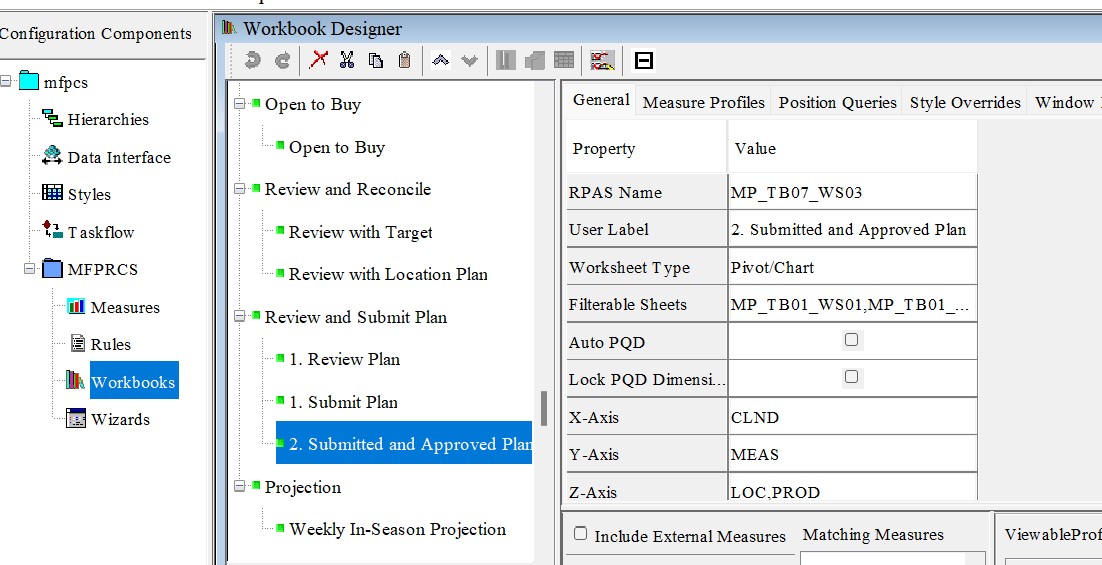Open the Position Queries tab
Viewport: 1102px width, 565px height.
[x=837, y=102]
